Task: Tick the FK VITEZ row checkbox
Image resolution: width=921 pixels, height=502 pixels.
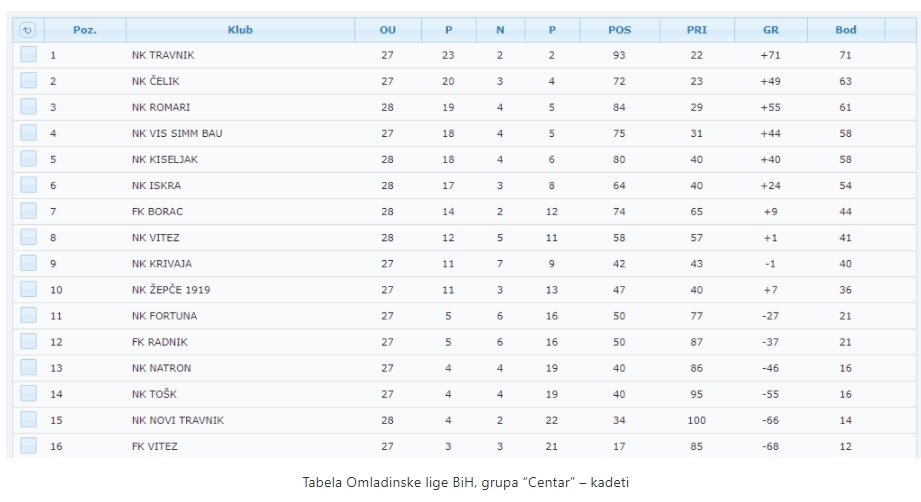Action: [x=28, y=446]
